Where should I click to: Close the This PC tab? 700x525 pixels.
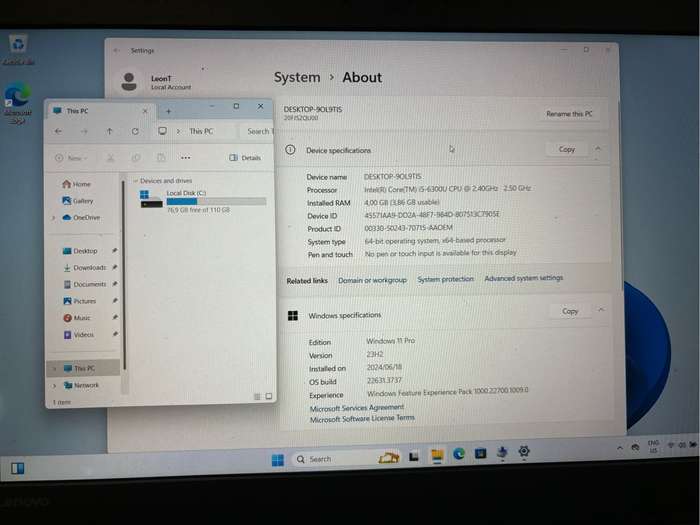click(x=145, y=111)
